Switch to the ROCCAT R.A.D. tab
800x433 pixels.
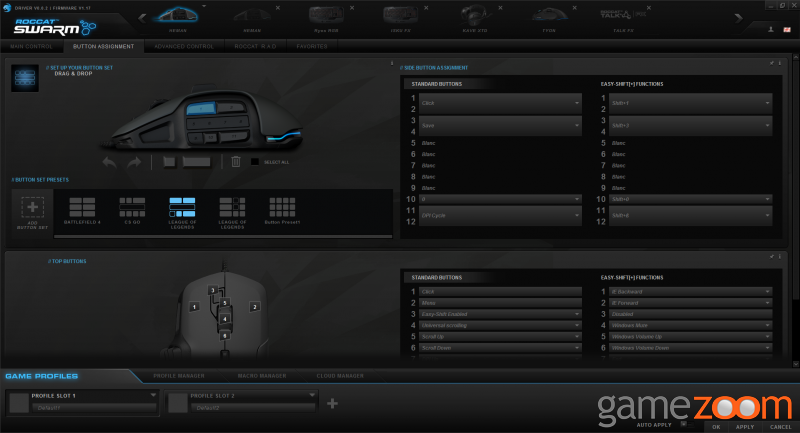(255, 46)
